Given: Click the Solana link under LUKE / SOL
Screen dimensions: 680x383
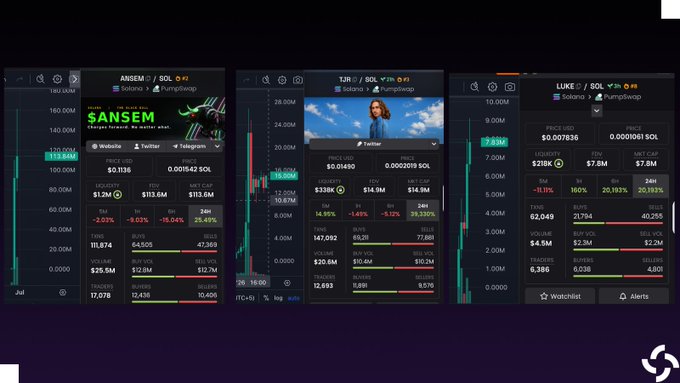Looking at the screenshot, I should point(569,97).
